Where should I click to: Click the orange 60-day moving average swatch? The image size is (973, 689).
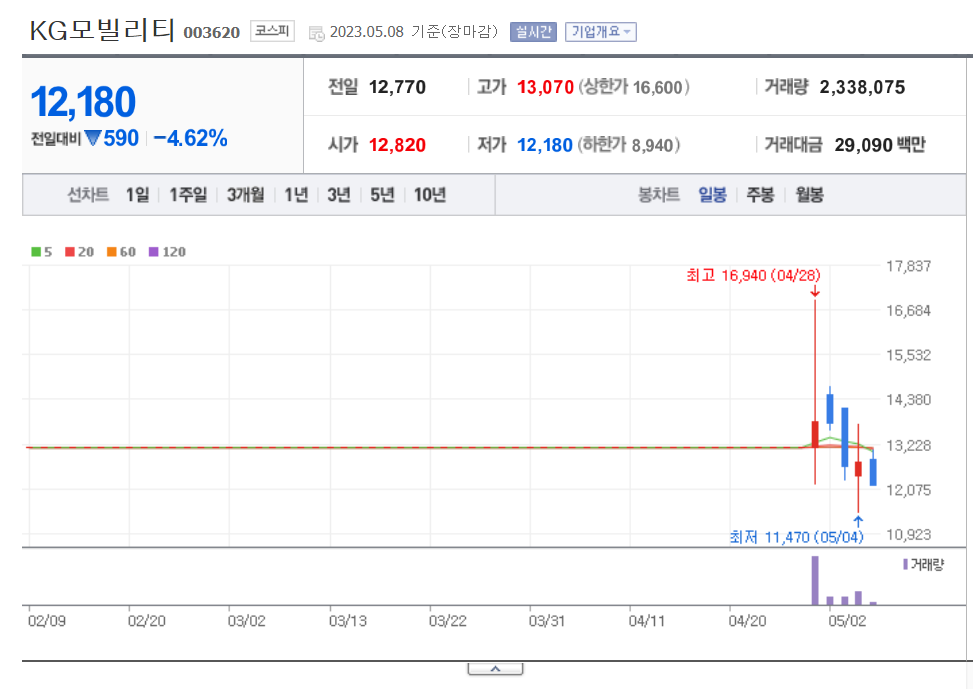coord(112,251)
